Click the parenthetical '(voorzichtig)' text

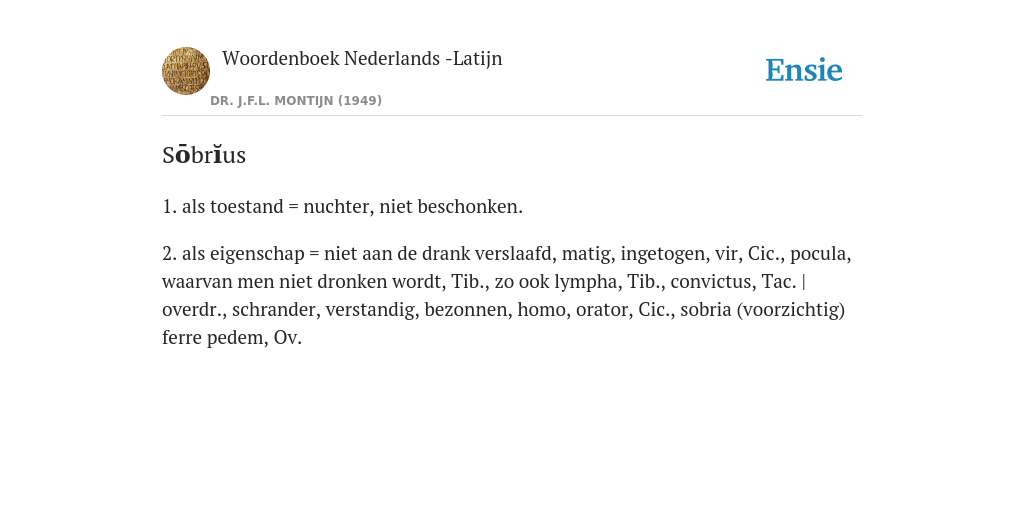791,310
